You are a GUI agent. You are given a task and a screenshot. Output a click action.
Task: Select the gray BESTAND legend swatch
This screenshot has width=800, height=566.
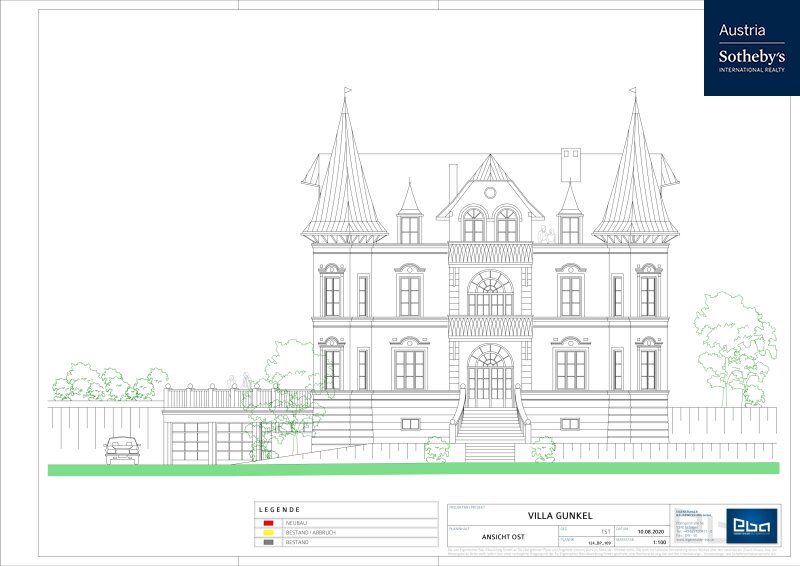click(268, 542)
